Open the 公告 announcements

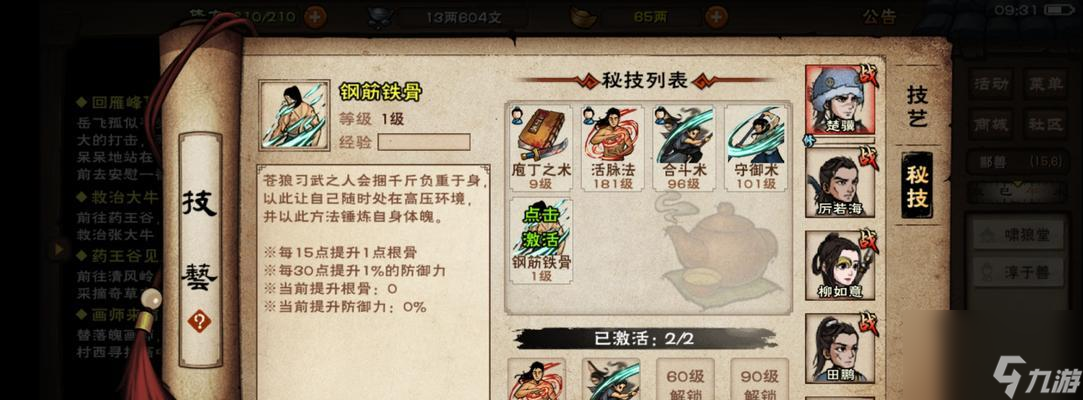coord(879,17)
